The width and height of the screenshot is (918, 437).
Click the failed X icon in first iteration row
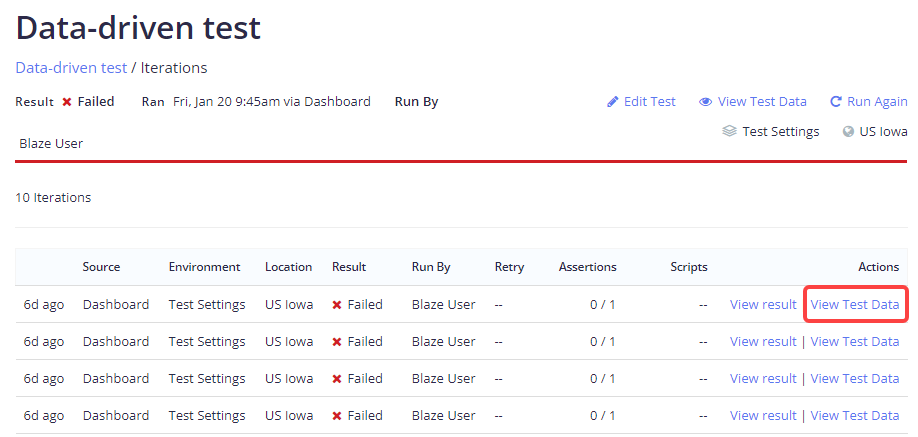click(x=337, y=305)
